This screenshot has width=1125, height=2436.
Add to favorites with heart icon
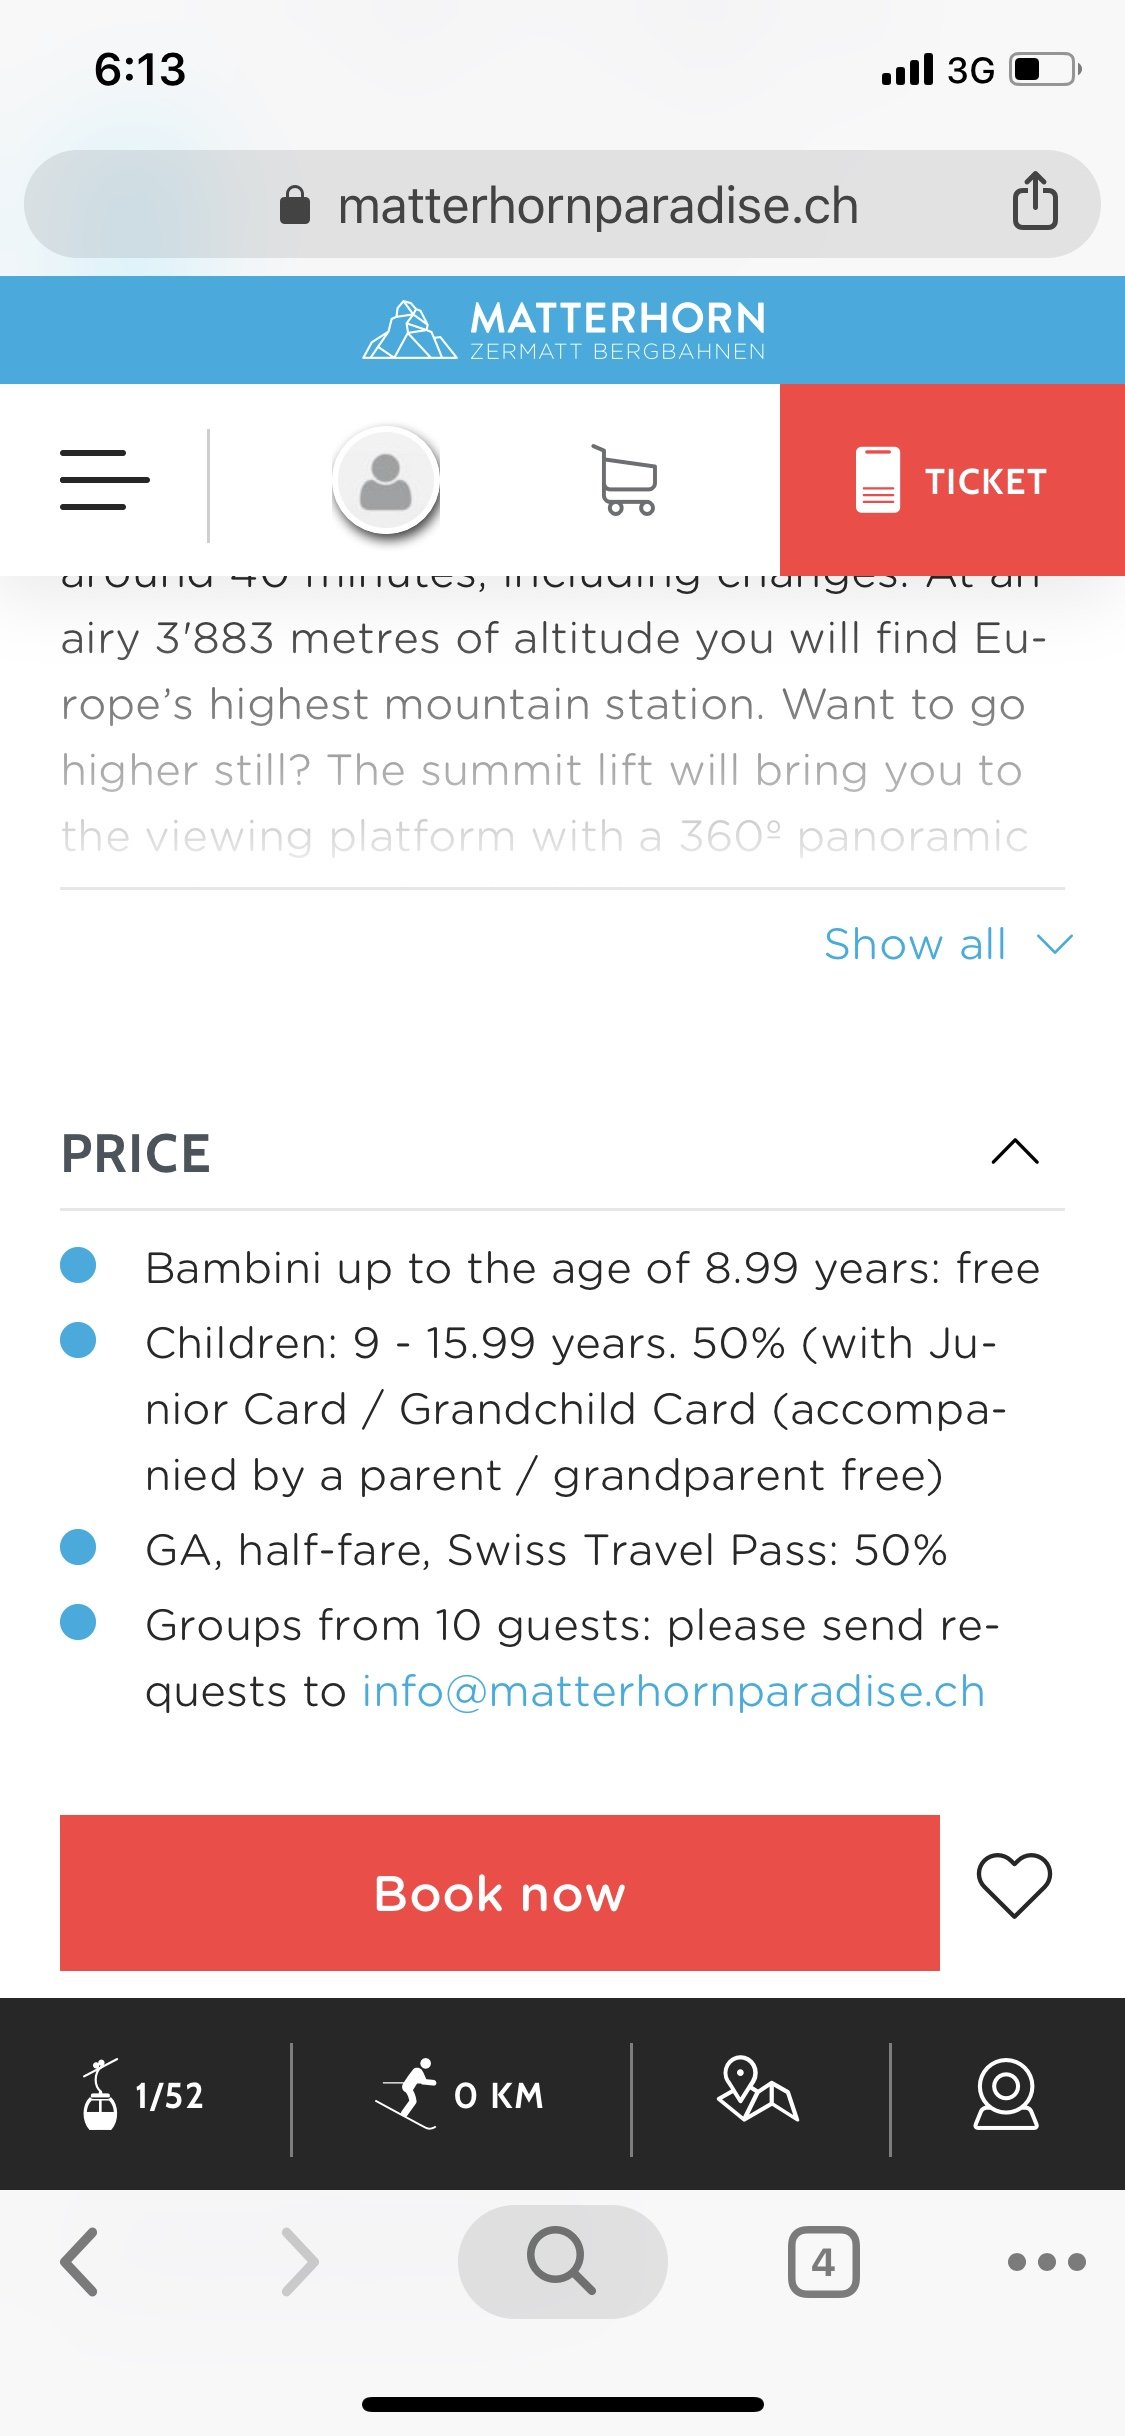coord(1013,1886)
